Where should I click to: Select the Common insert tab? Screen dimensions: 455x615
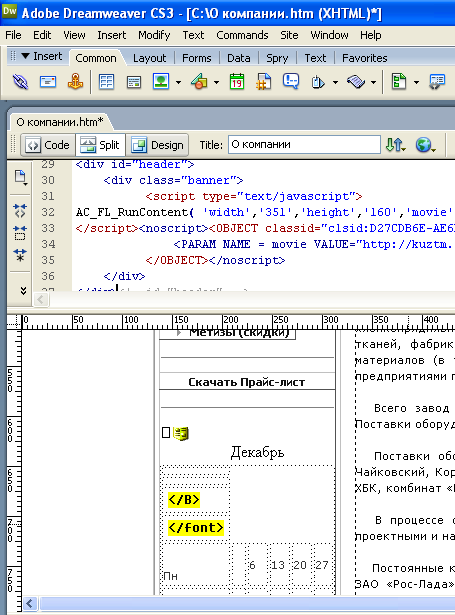coord(96,58)
